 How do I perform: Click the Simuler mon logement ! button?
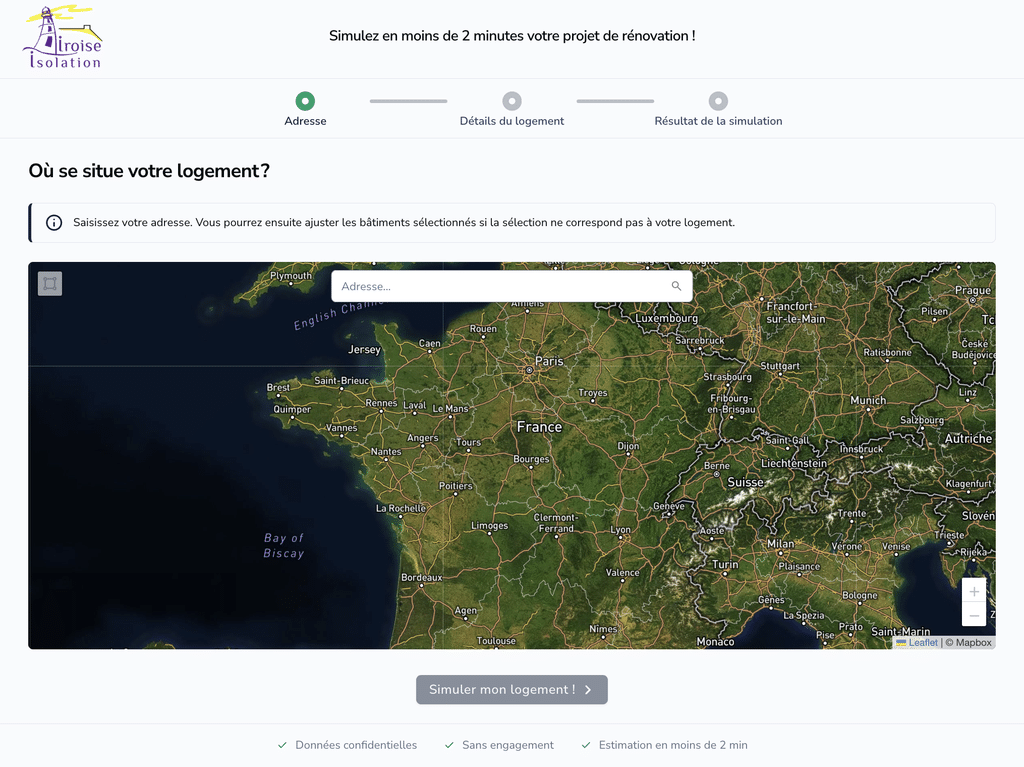(512, 690)
